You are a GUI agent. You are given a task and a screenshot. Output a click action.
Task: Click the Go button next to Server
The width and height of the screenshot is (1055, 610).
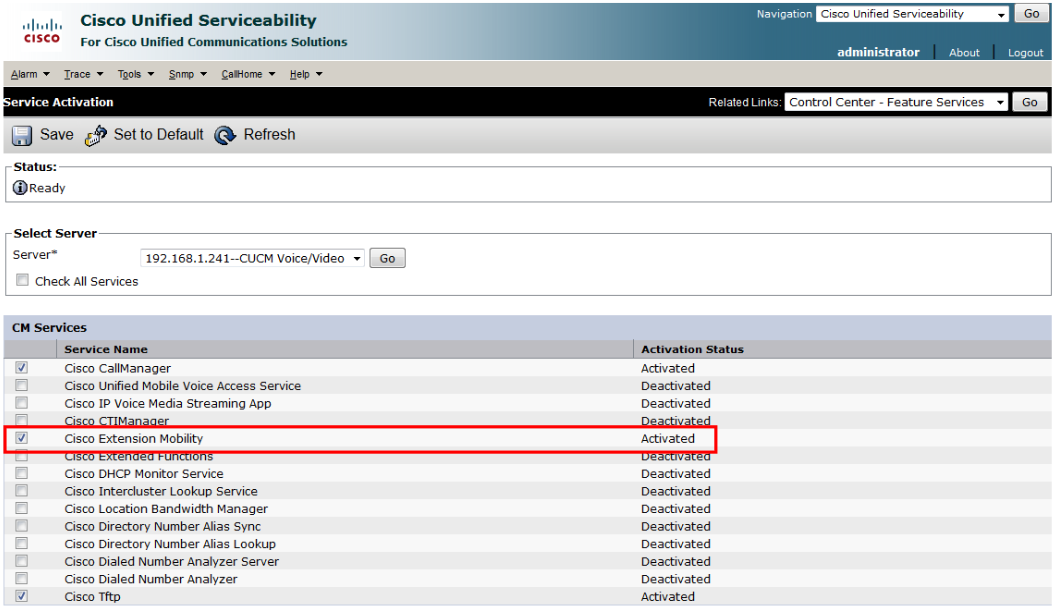[387, 258]
